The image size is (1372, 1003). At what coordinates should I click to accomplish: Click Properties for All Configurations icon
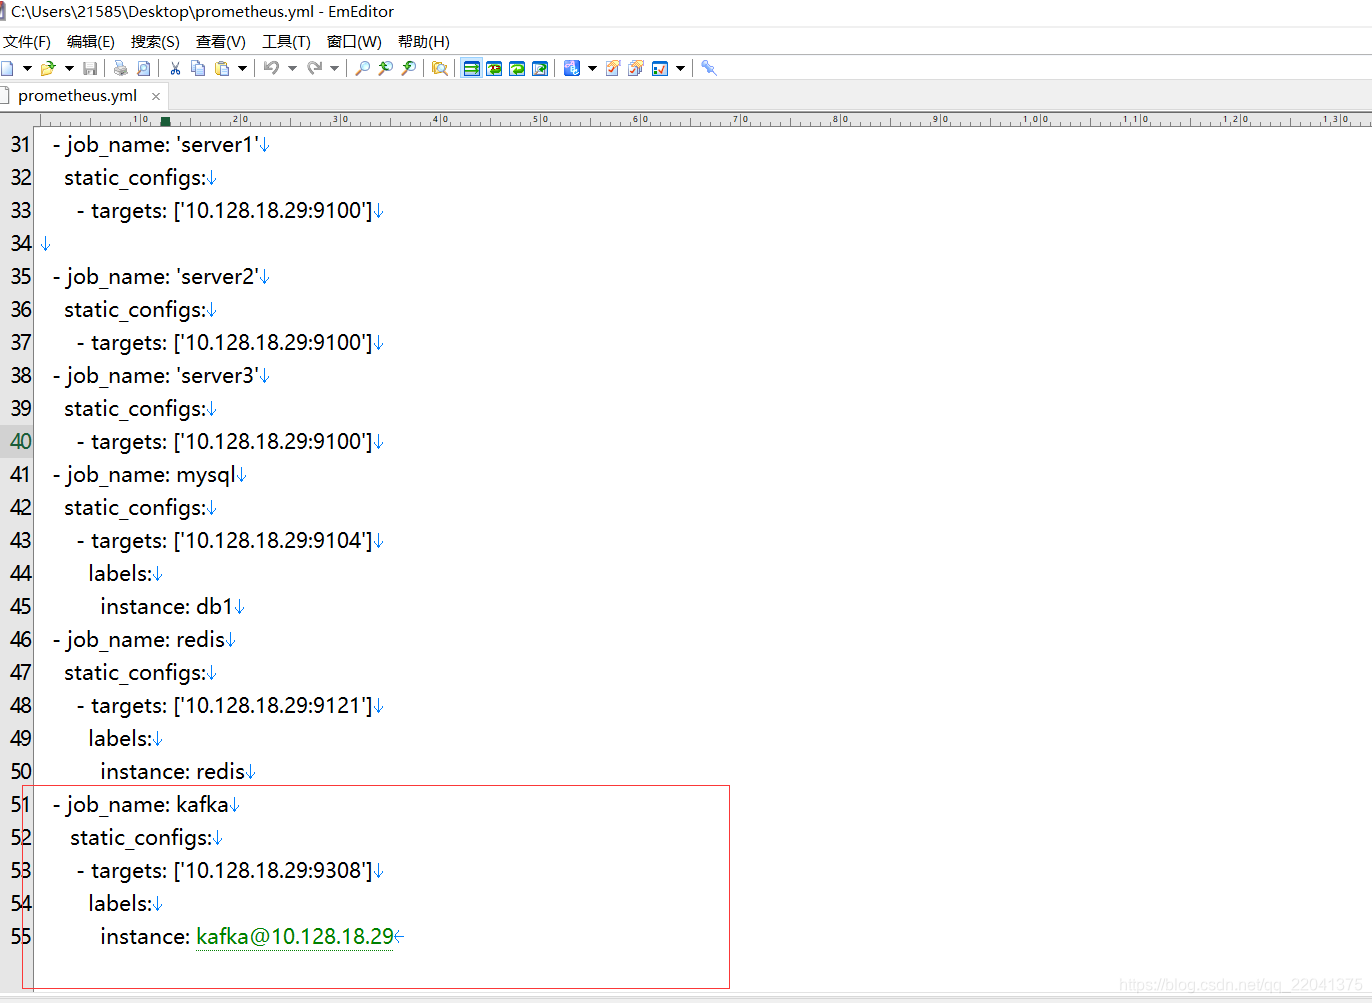(x=636, y=68)
